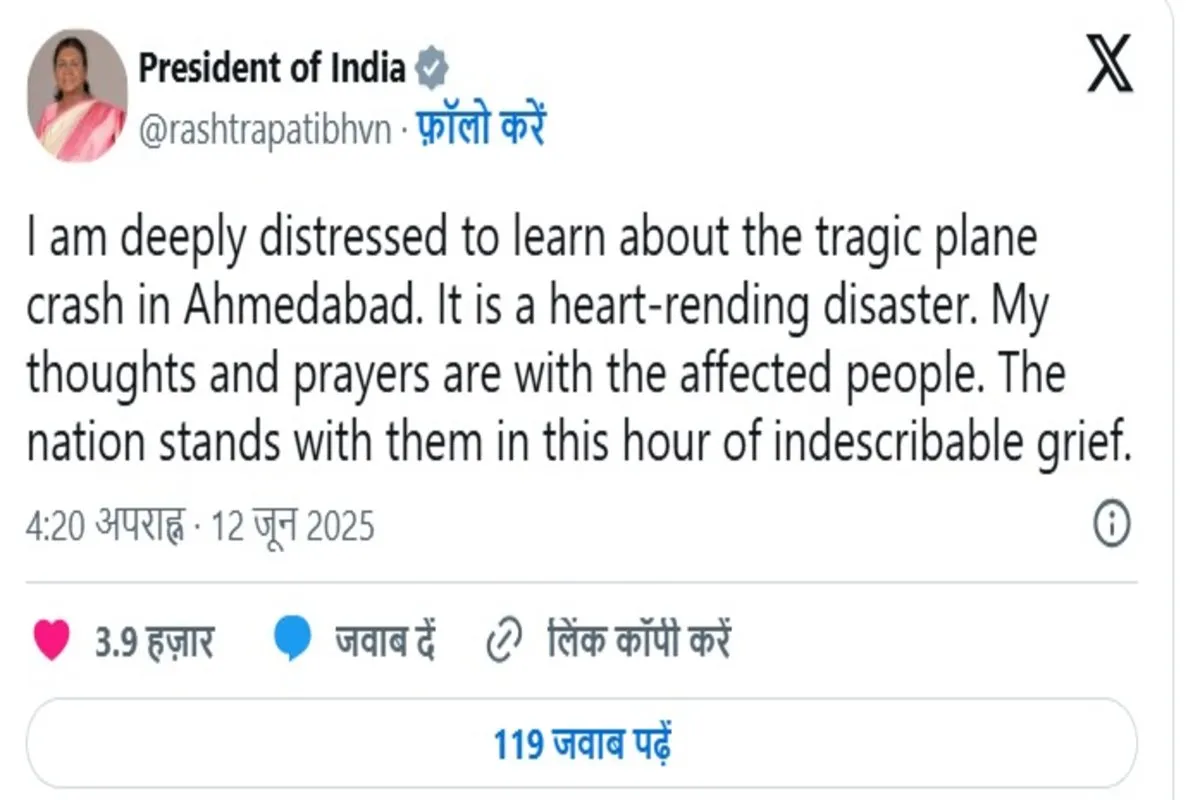Open '119 जवाब पढ़ें' to read replies

583,740
